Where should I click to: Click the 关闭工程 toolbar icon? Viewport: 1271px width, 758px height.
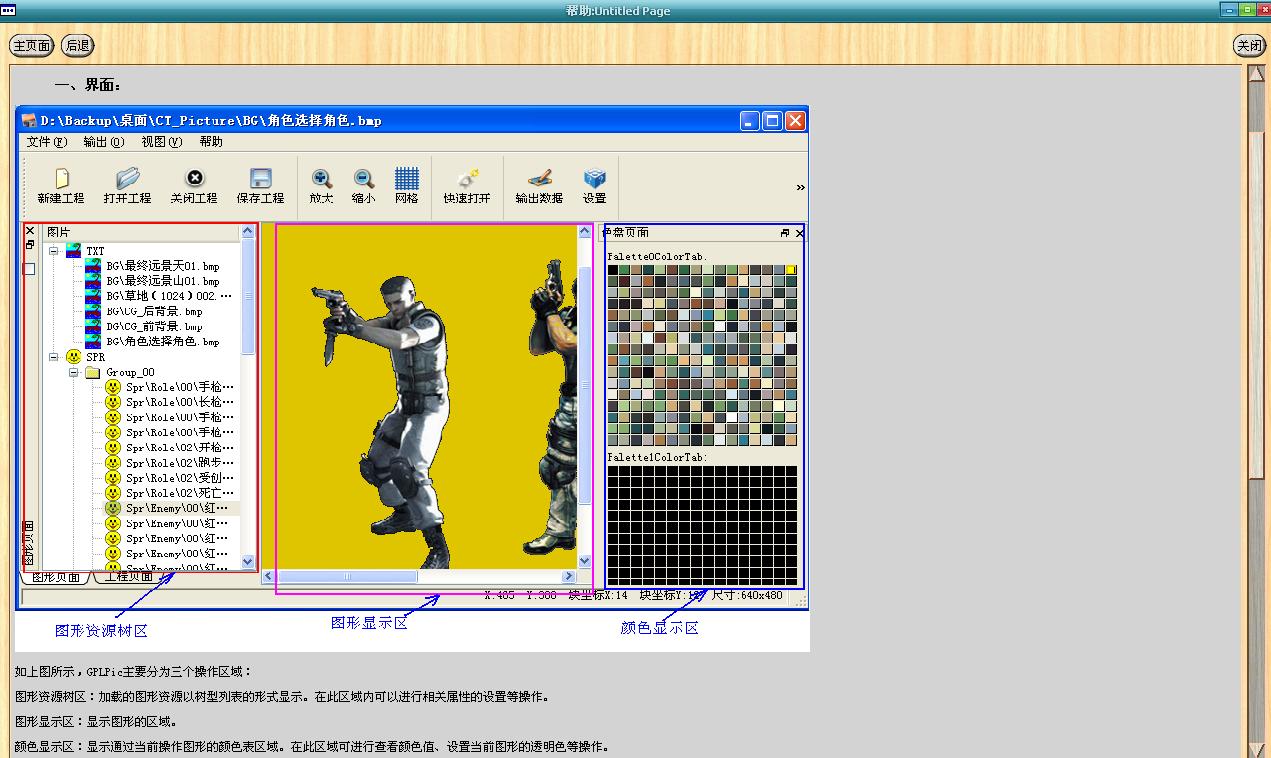tap(195, 178)
